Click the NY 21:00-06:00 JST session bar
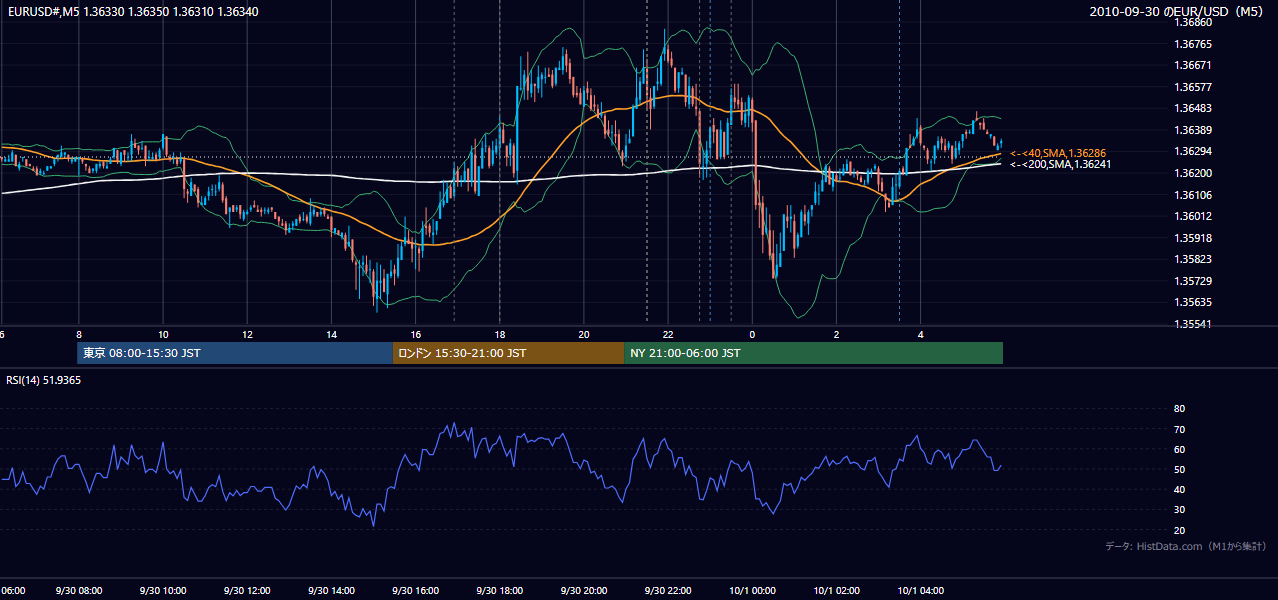The width and height of the screenshot is (1278, 600). pos(813,353)
